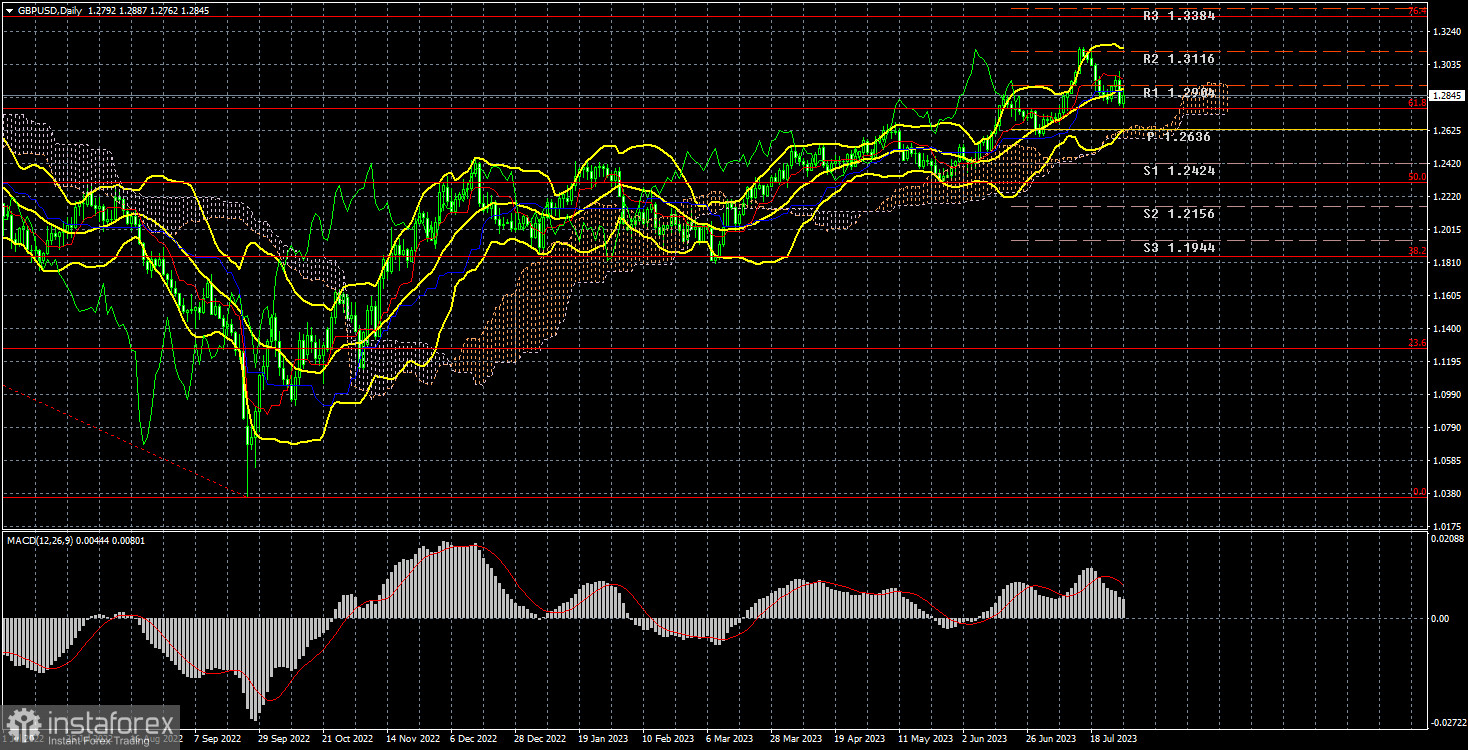The height and width of the screenshot is (750, 1468).
Task: Click the 1.0380 price axis value
Action: (x=1447, y=494)
